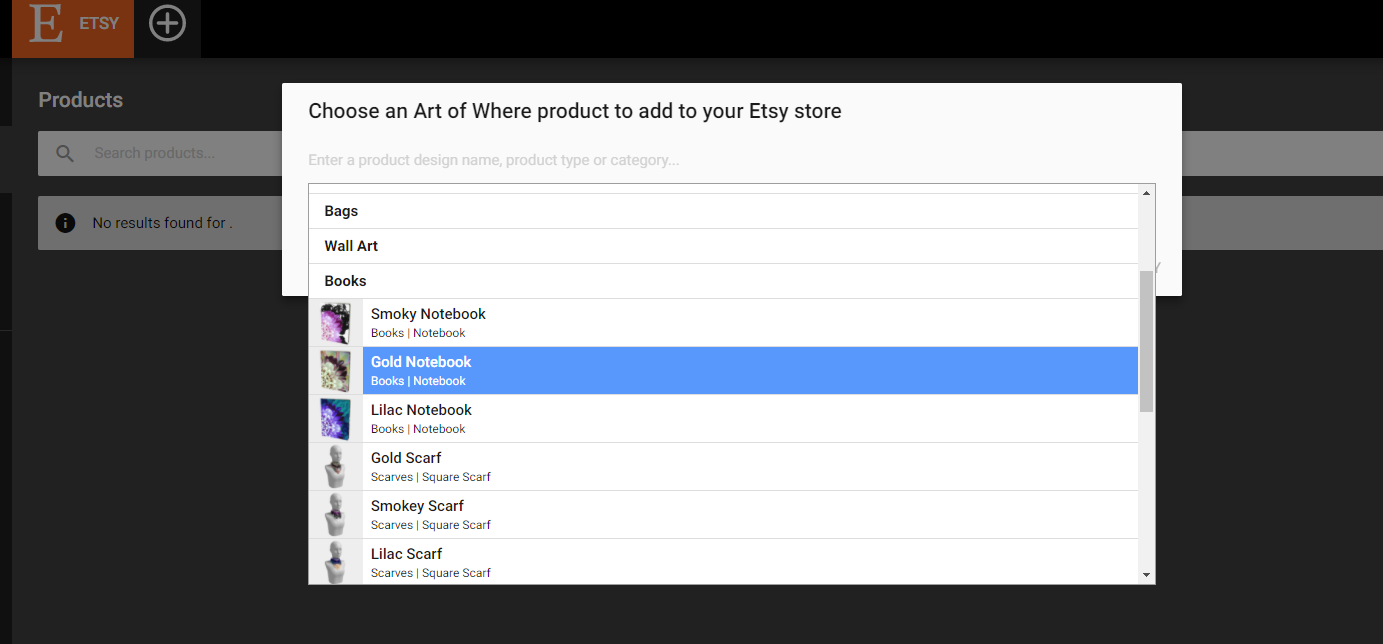Image resolution: width=1383 pixels, height=644 pixels.
Task: Click the search magnifier icon in Products
Action: pyautogui.click(x=65, y=153)
